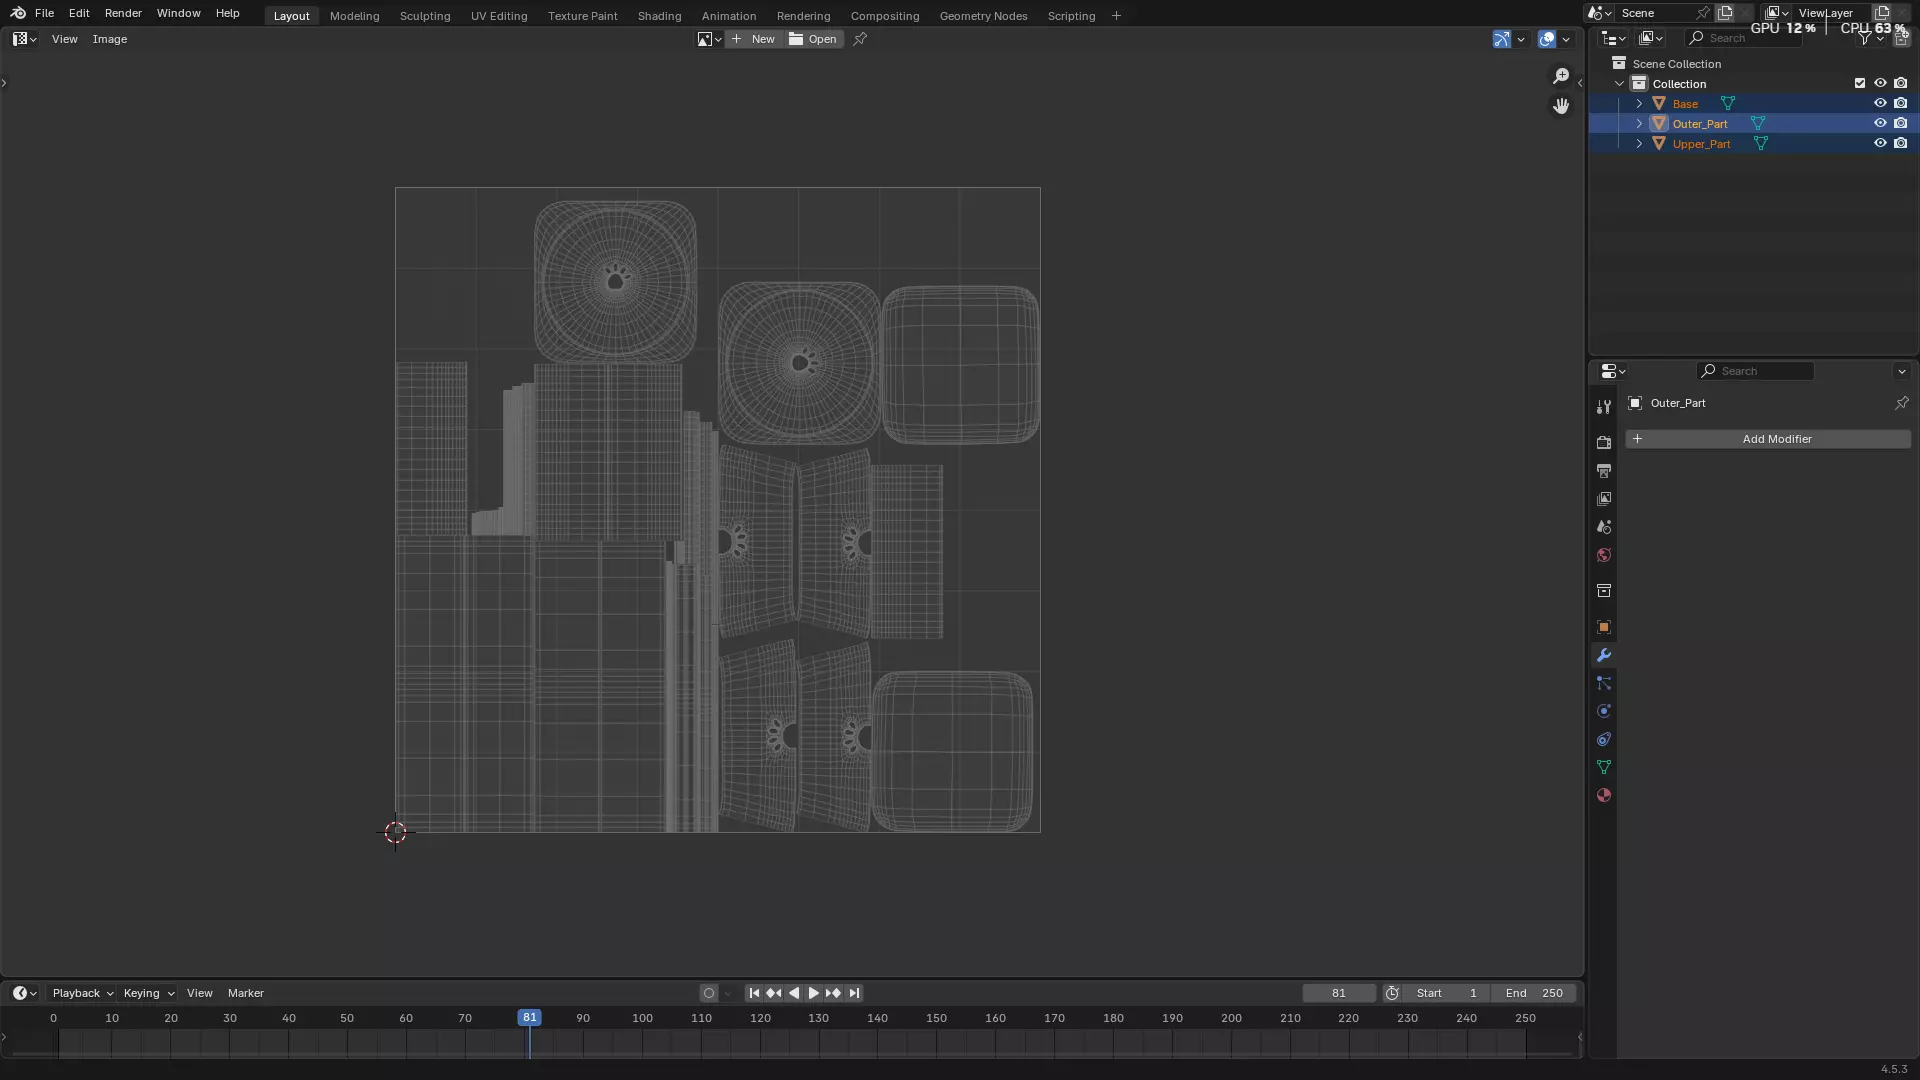This screenshot has height=1080, width=1920.
Task: Switch to the UV Editing workspace tab
Action: [x=499, y=16]
